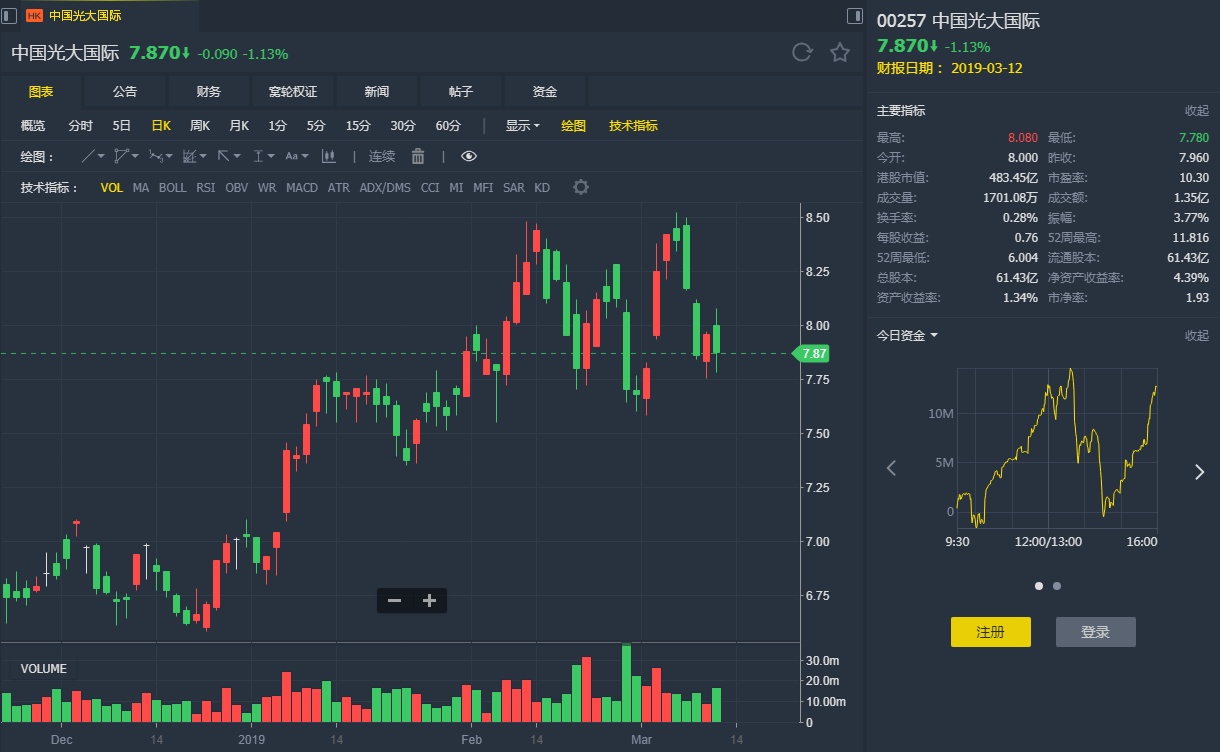
Task: Select the candlestick drawing tool icon
Action: [x=328, y=156]
